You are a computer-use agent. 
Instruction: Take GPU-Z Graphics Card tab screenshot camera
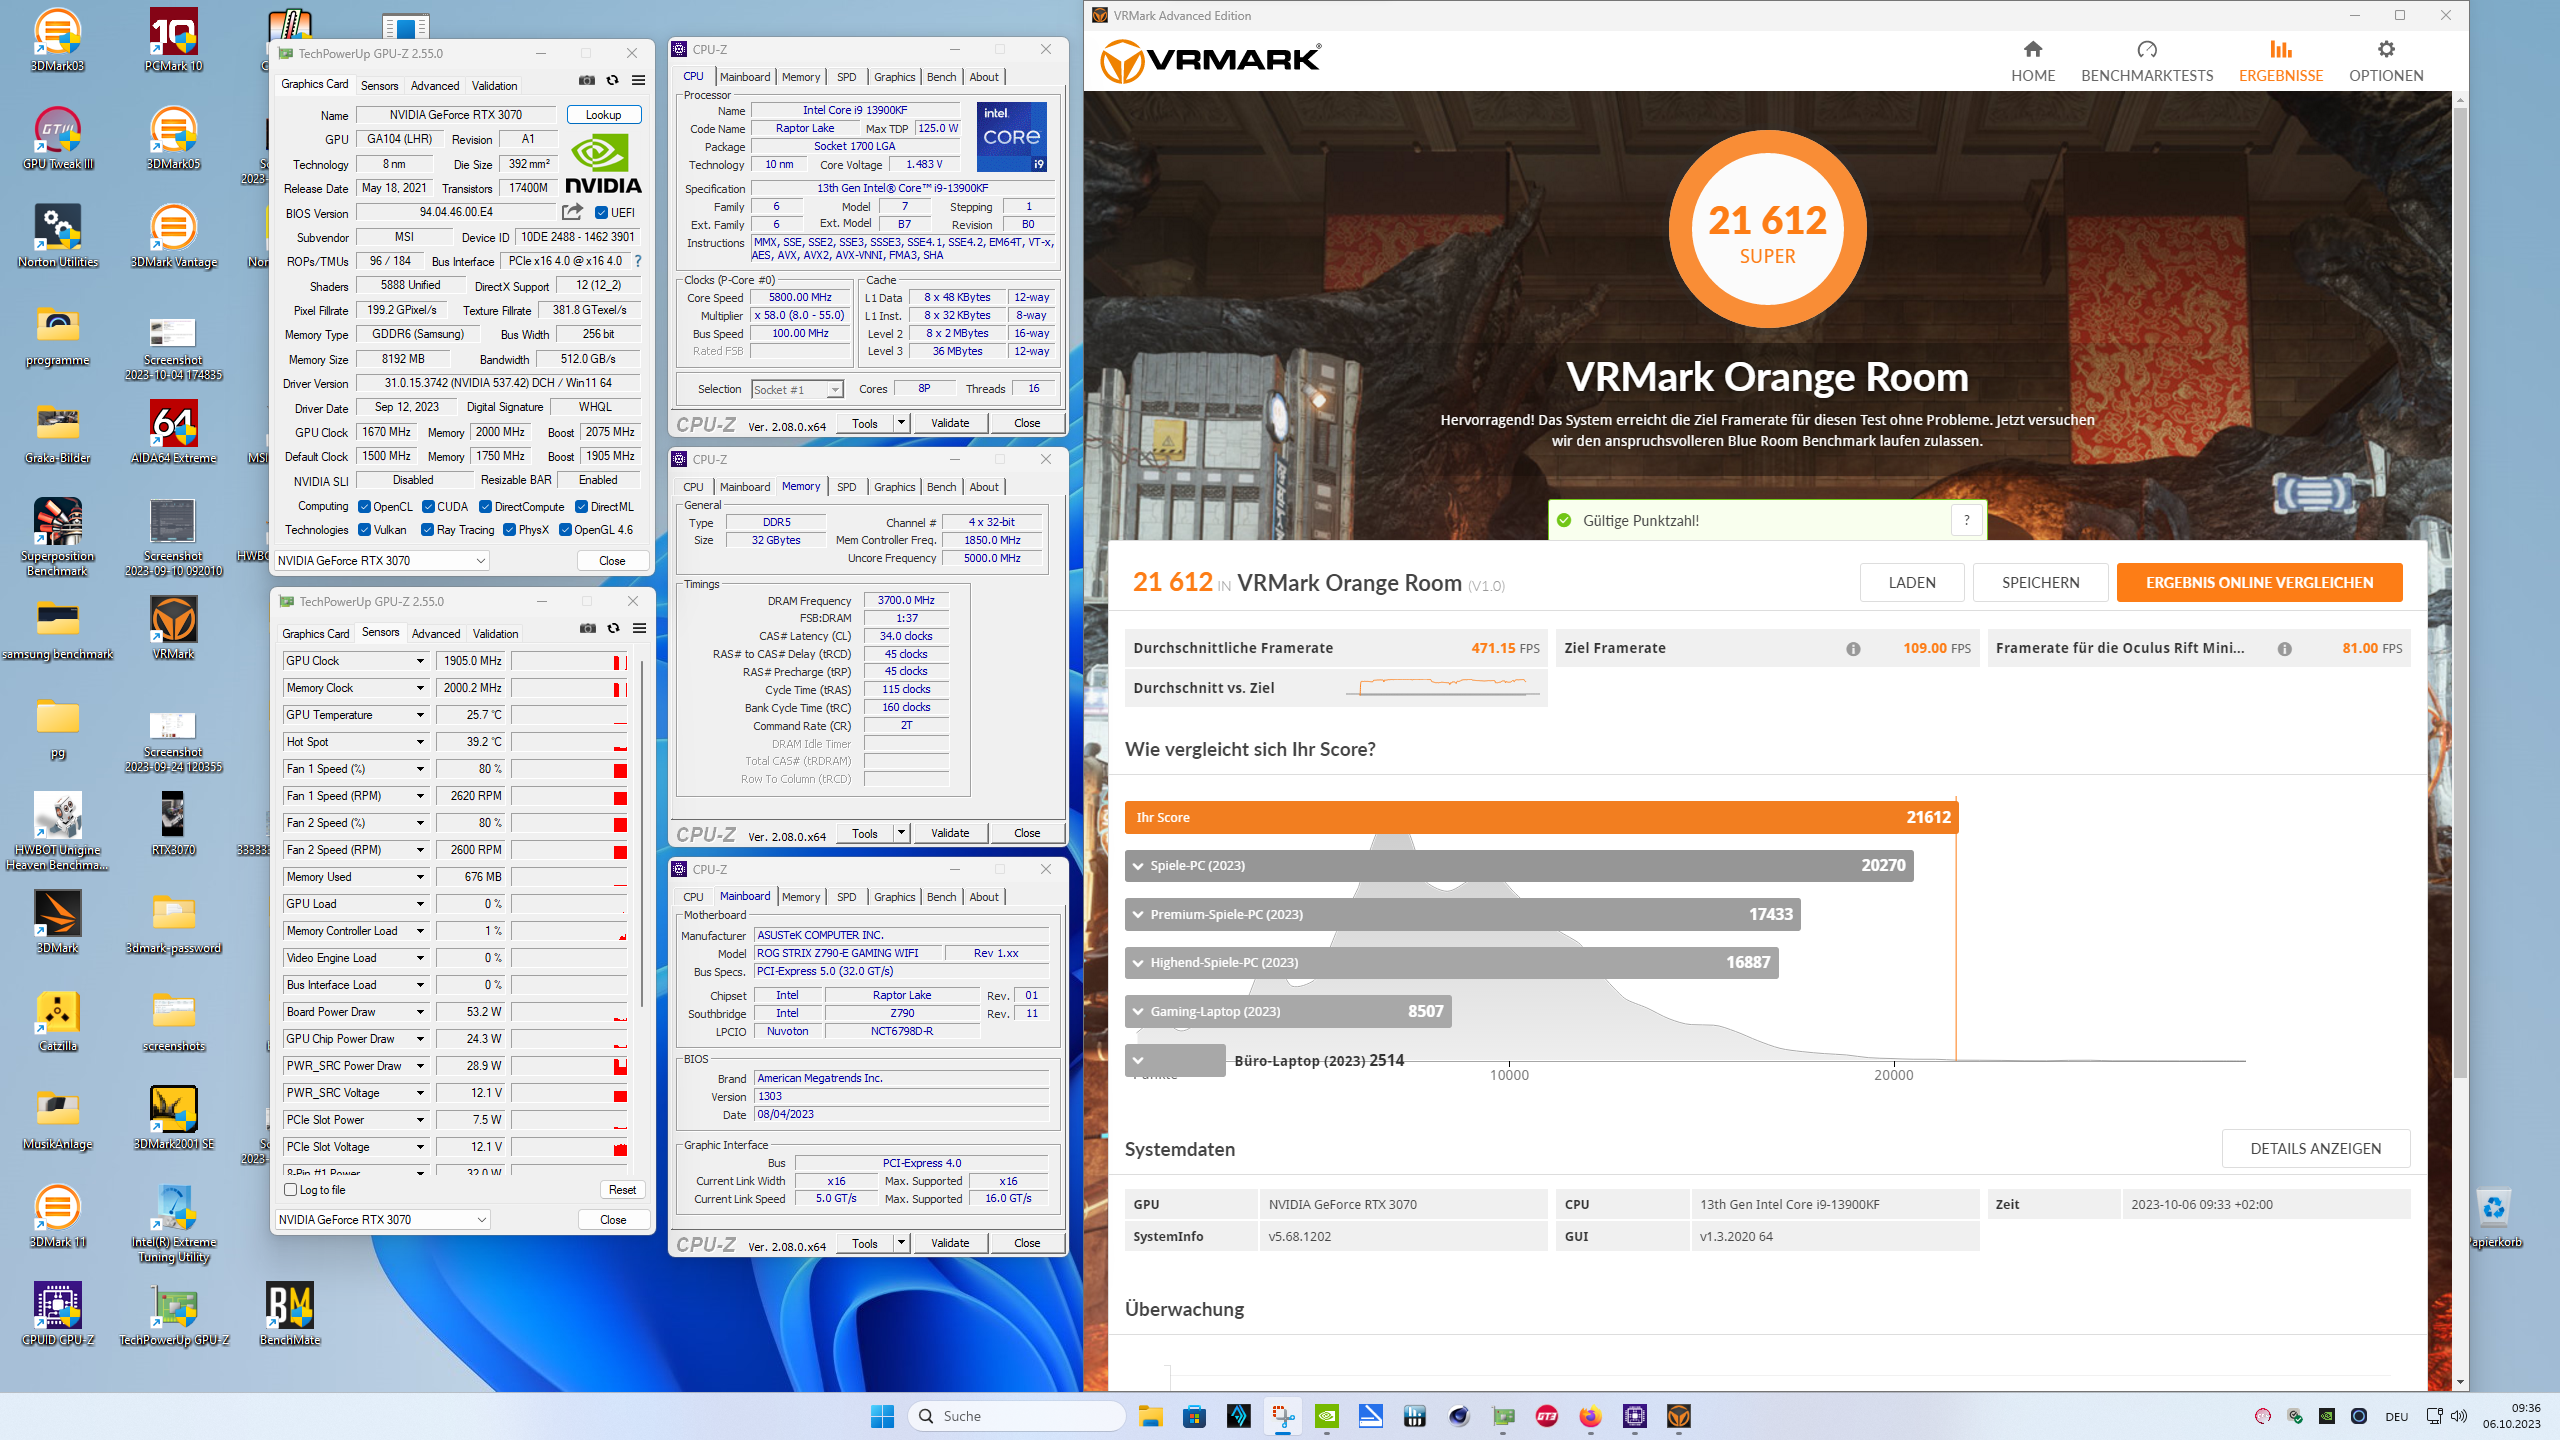587,80
